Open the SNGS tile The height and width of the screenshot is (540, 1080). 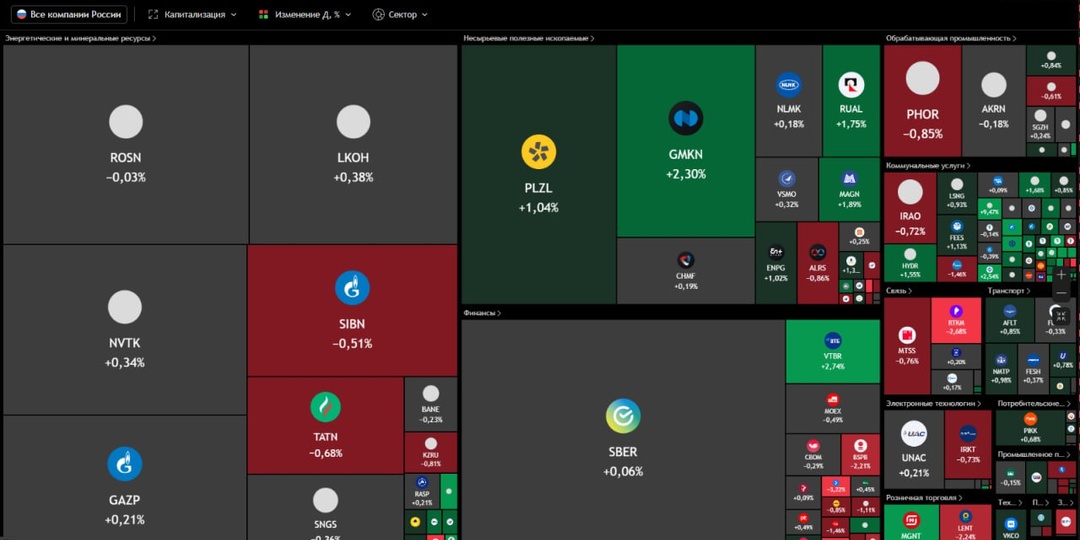tap(325, 508)
